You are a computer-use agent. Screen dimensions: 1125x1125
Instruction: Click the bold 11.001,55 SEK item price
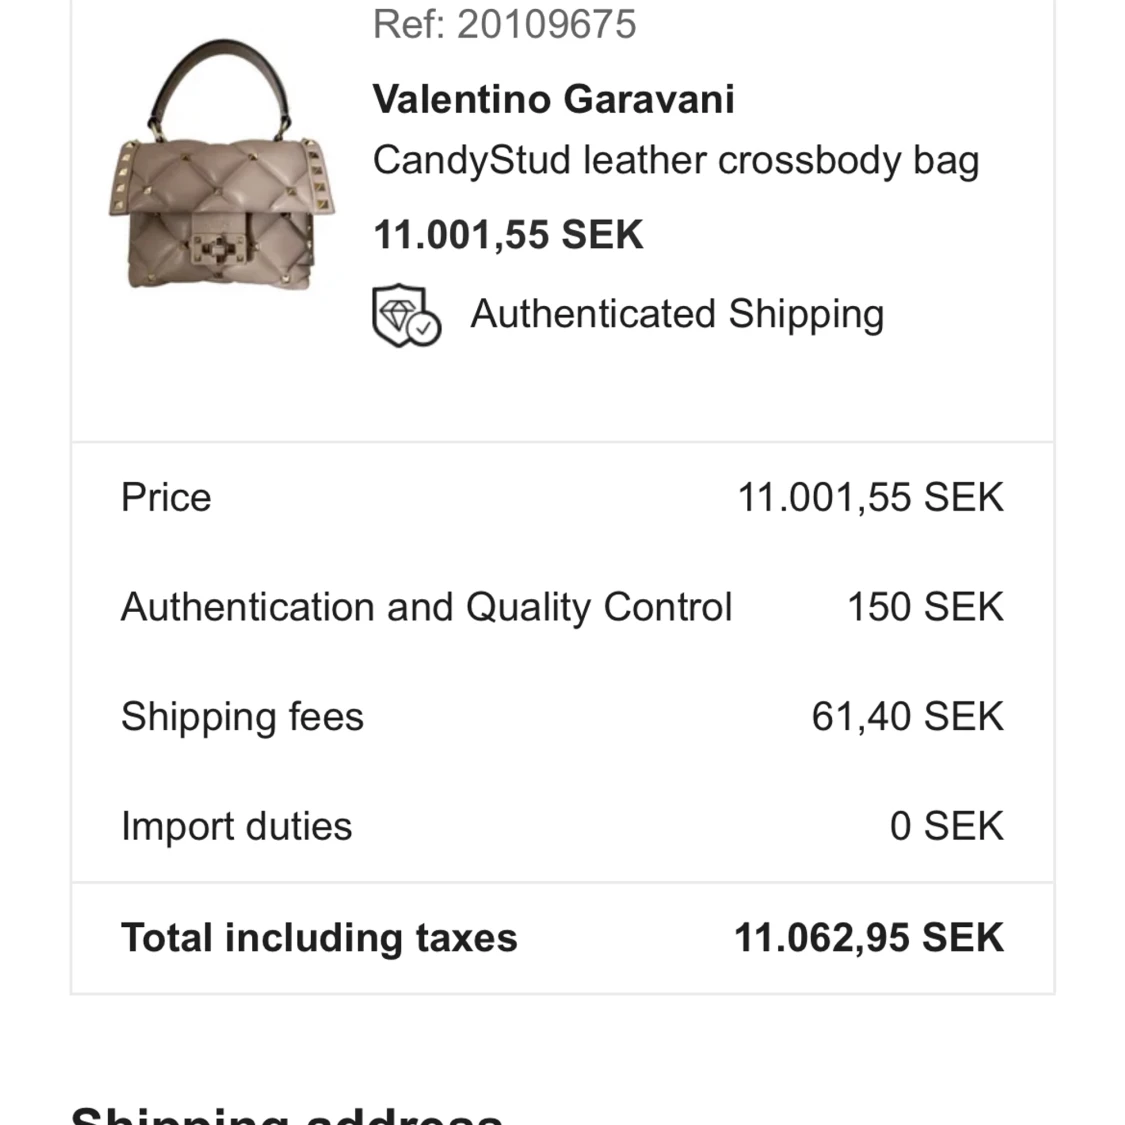click(508, 235)
